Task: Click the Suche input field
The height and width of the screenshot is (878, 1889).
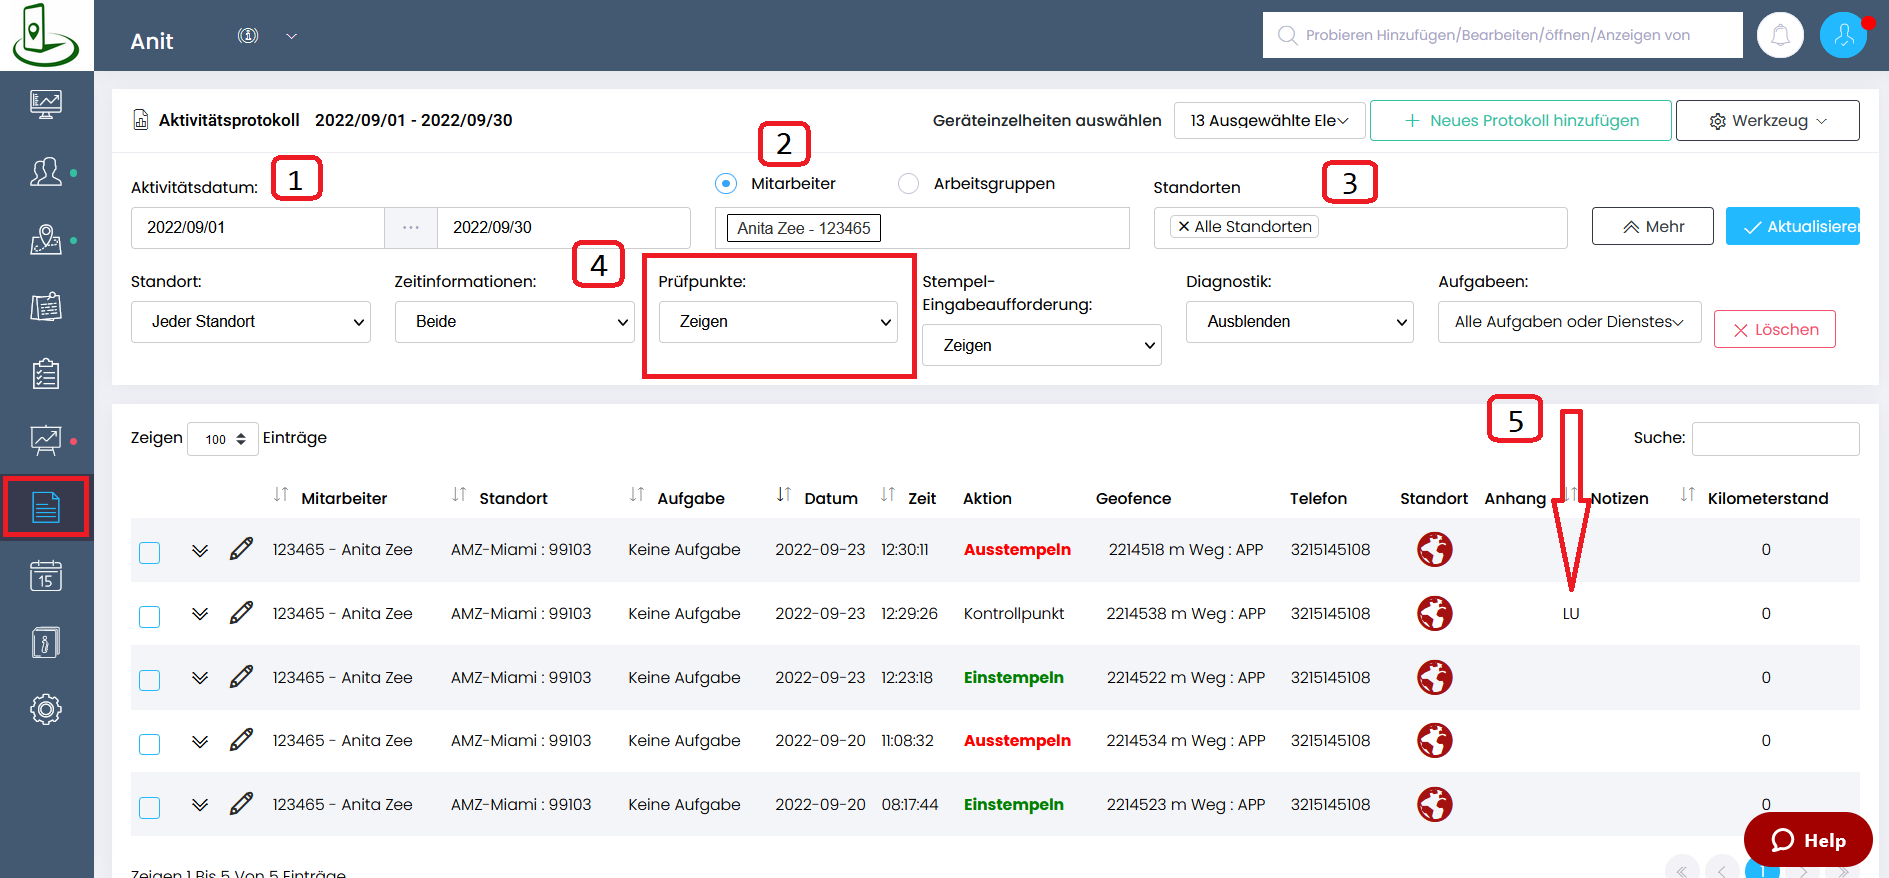Action: coord(1775,439)
